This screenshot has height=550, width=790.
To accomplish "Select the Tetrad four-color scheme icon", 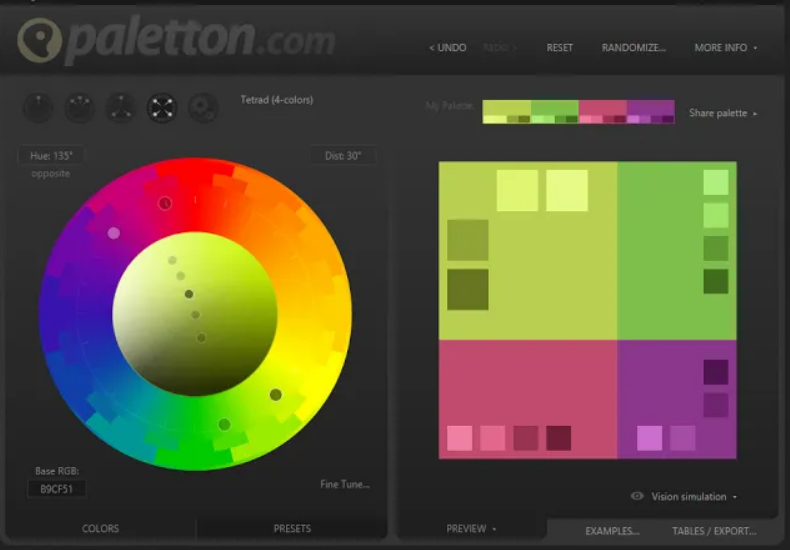I will (162, 108).
